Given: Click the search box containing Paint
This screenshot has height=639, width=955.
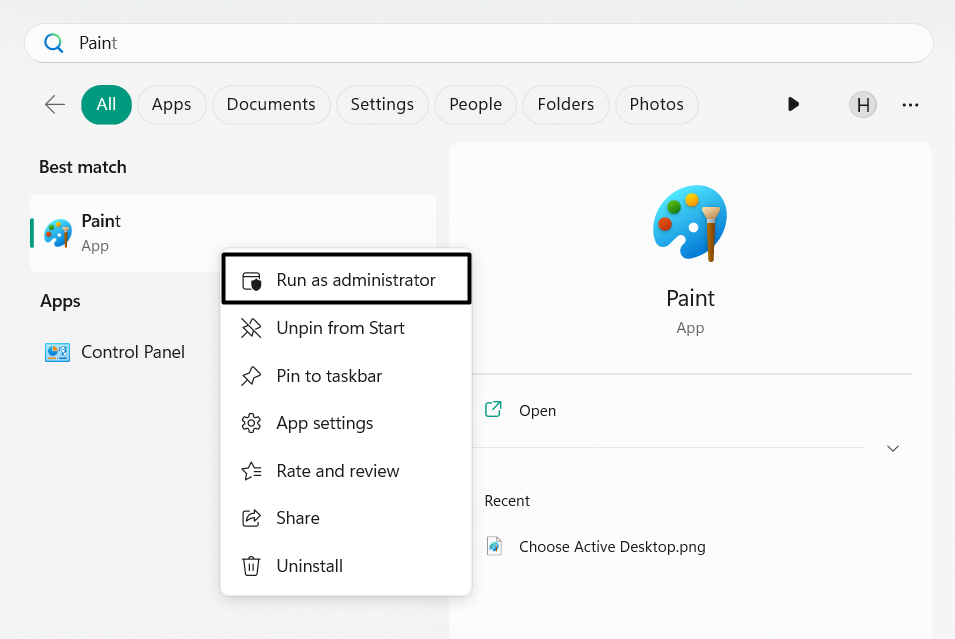Looking at the screenshot, I should 480,43.
